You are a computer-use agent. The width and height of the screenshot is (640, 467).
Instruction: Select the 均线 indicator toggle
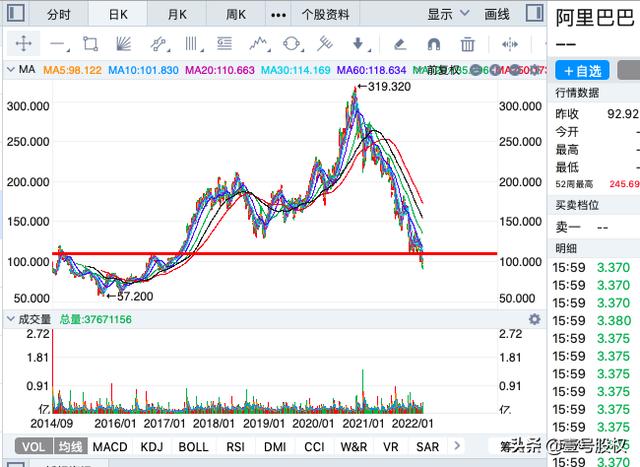click(x=70, y=447)
